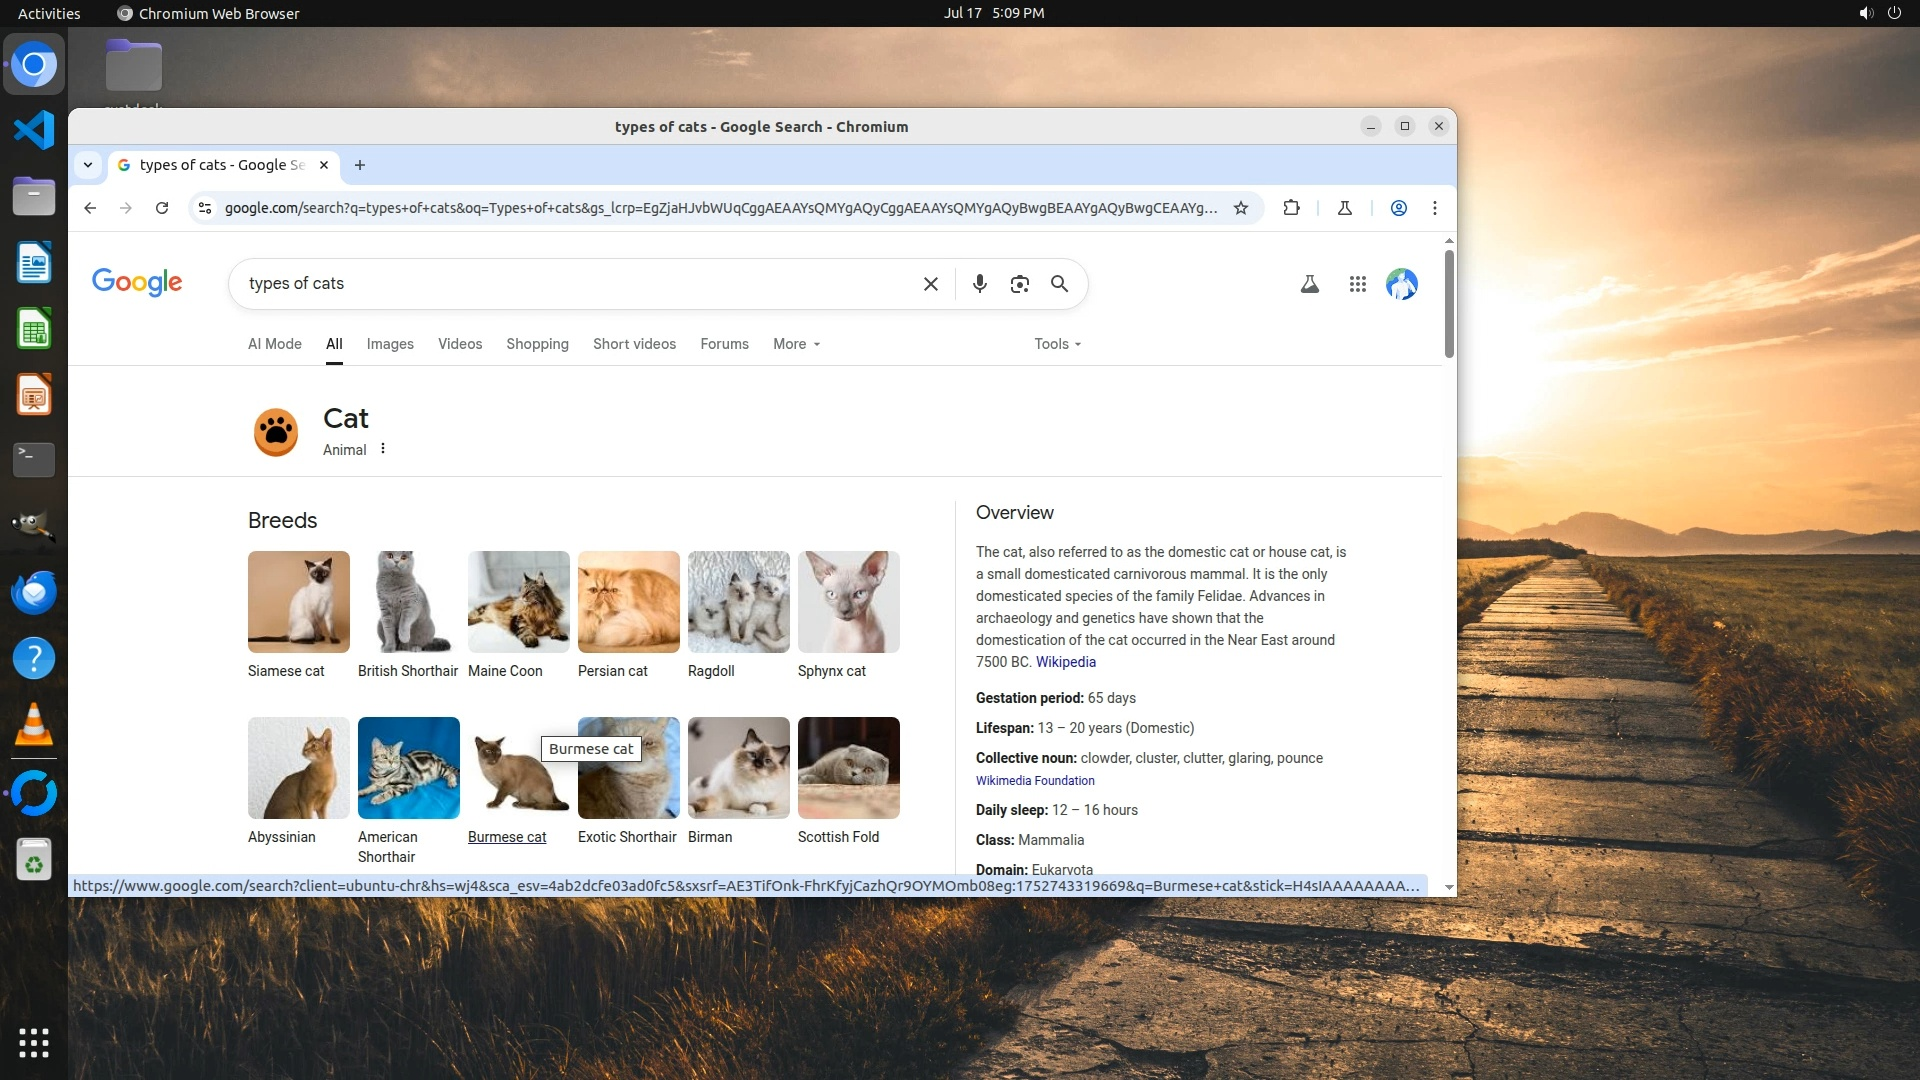Click the voice search microphone icon
The height and width of the screenshot is (1080, 1920).
pos(980,284)
